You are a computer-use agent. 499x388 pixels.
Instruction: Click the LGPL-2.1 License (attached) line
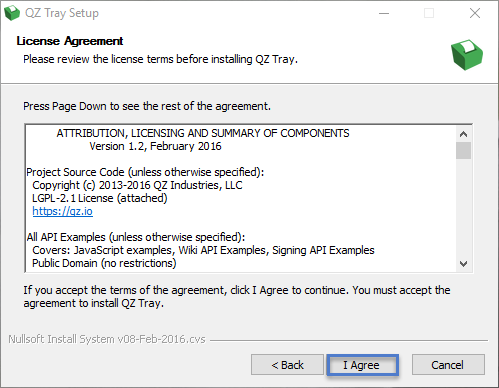coord(100,198)
